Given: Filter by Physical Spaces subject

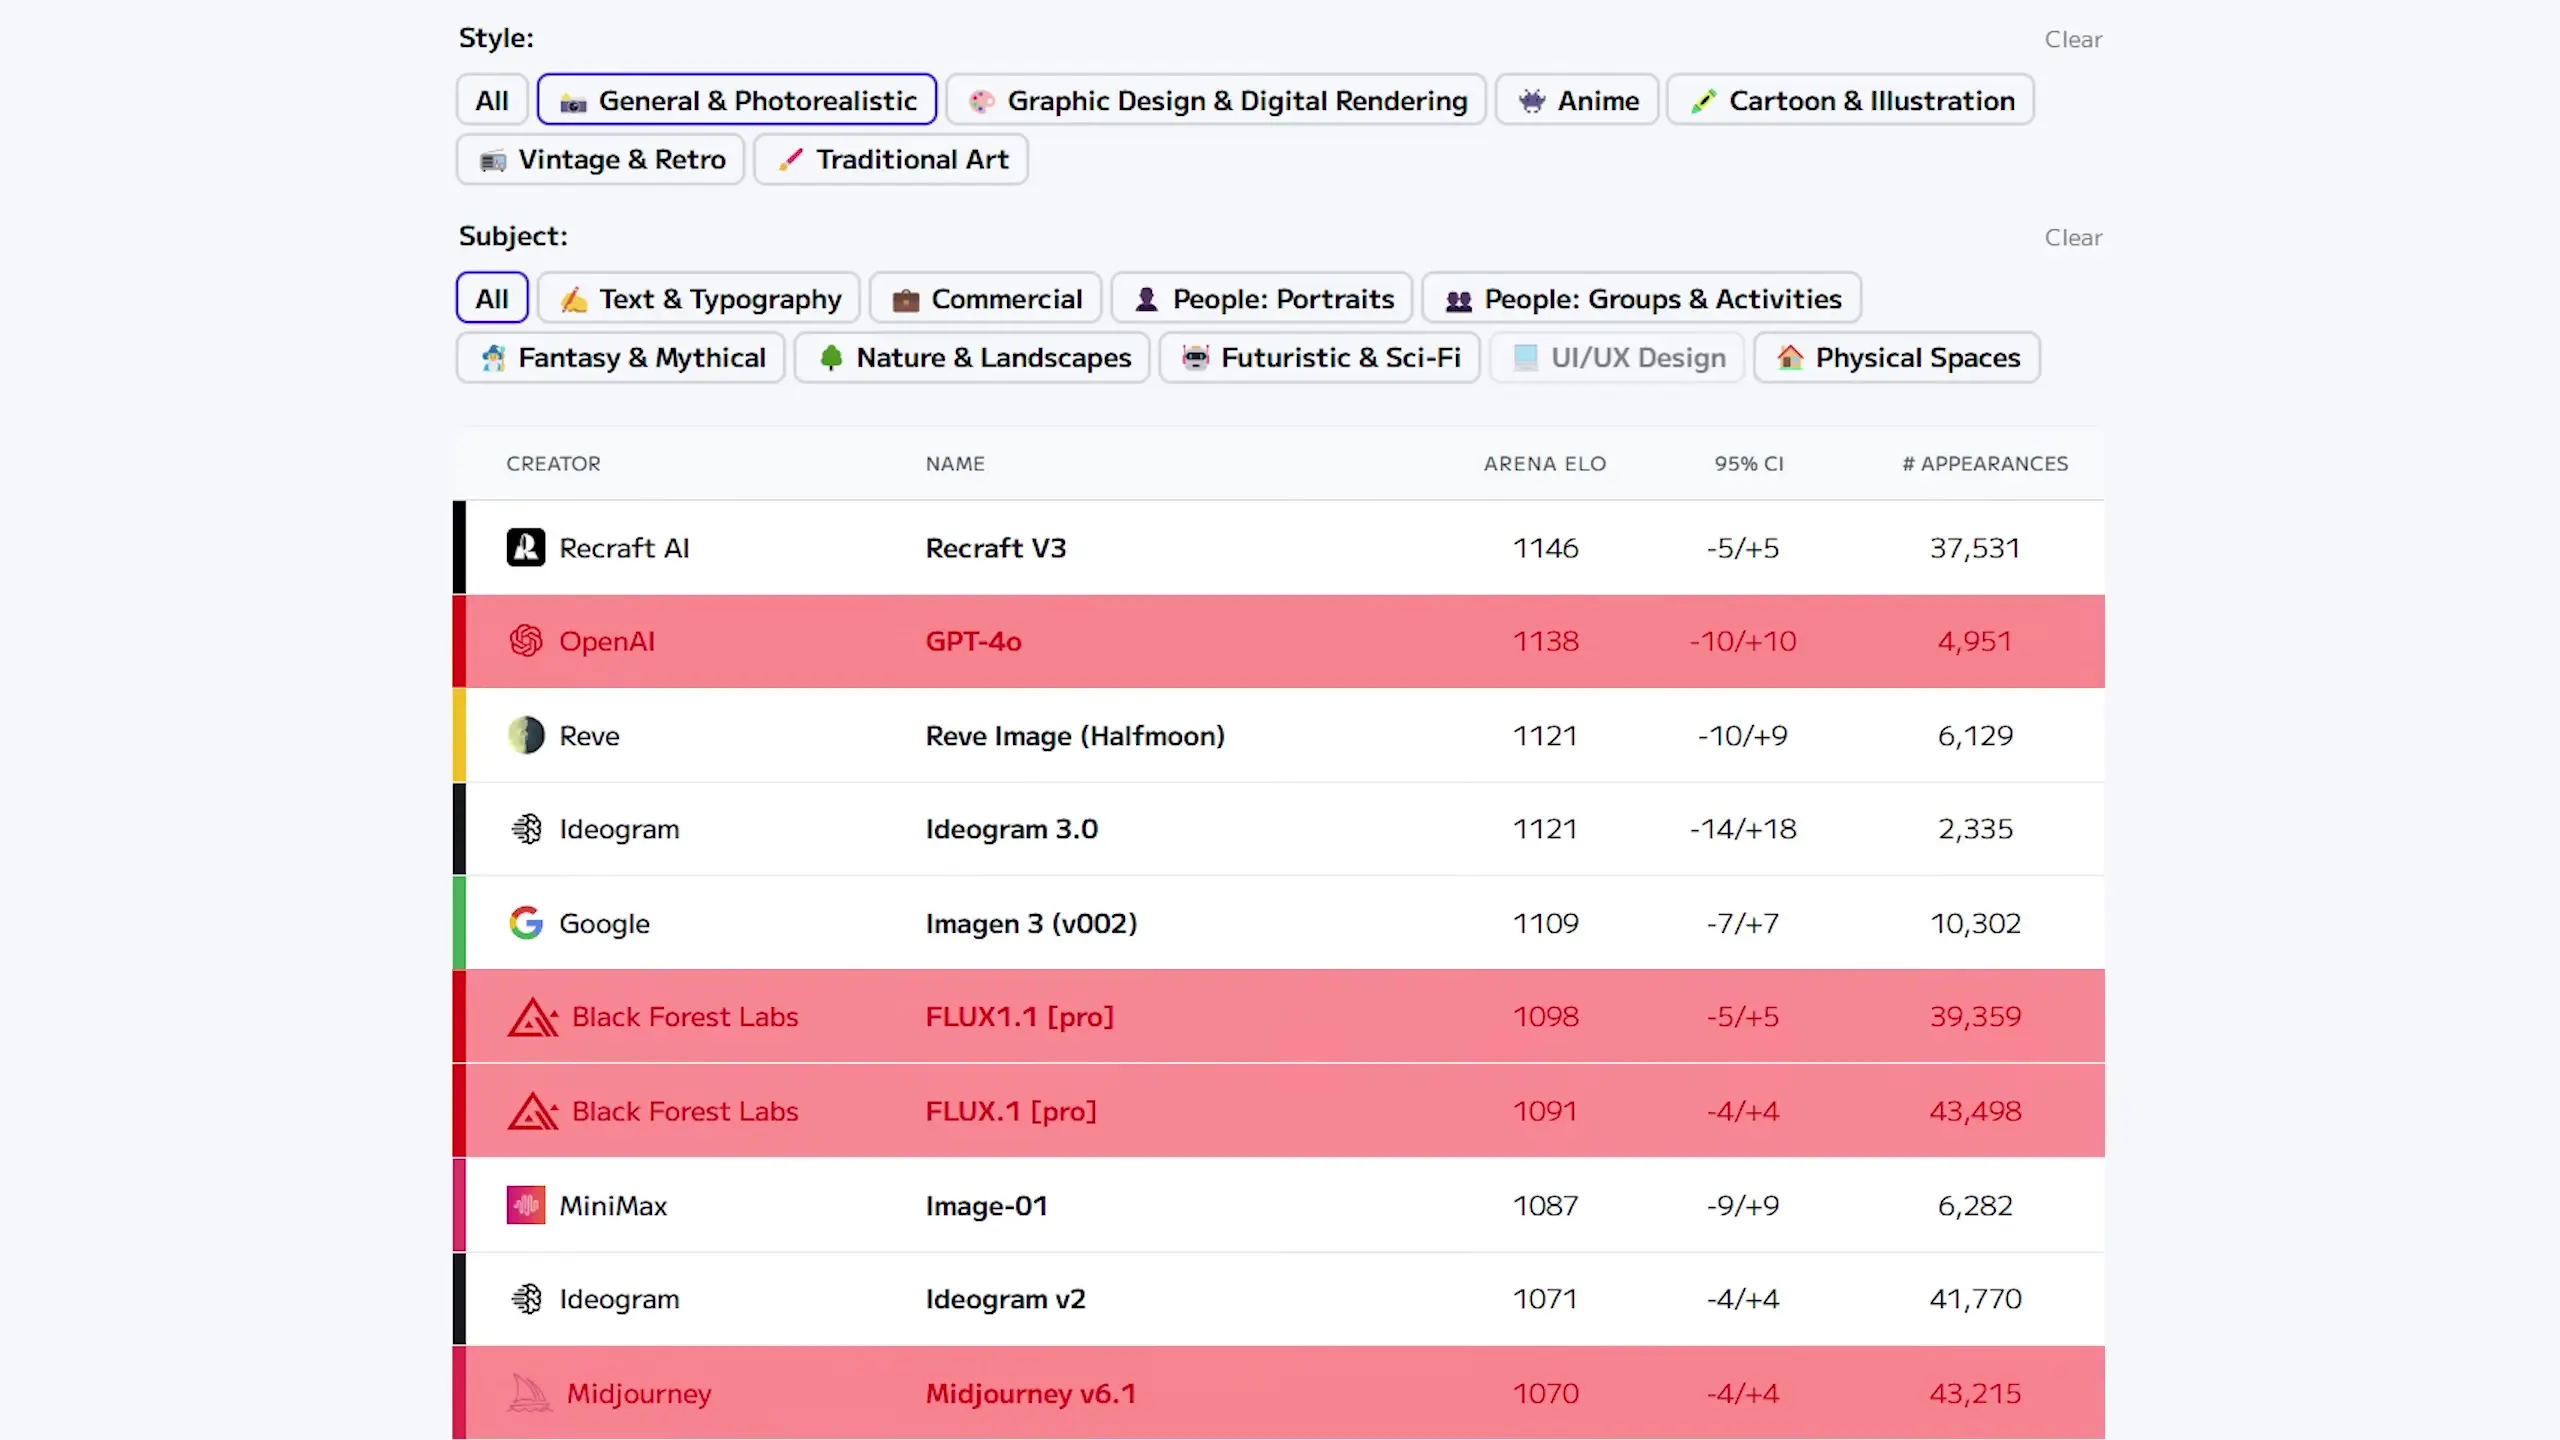Looking at the screenshot, I should 1897,357.
